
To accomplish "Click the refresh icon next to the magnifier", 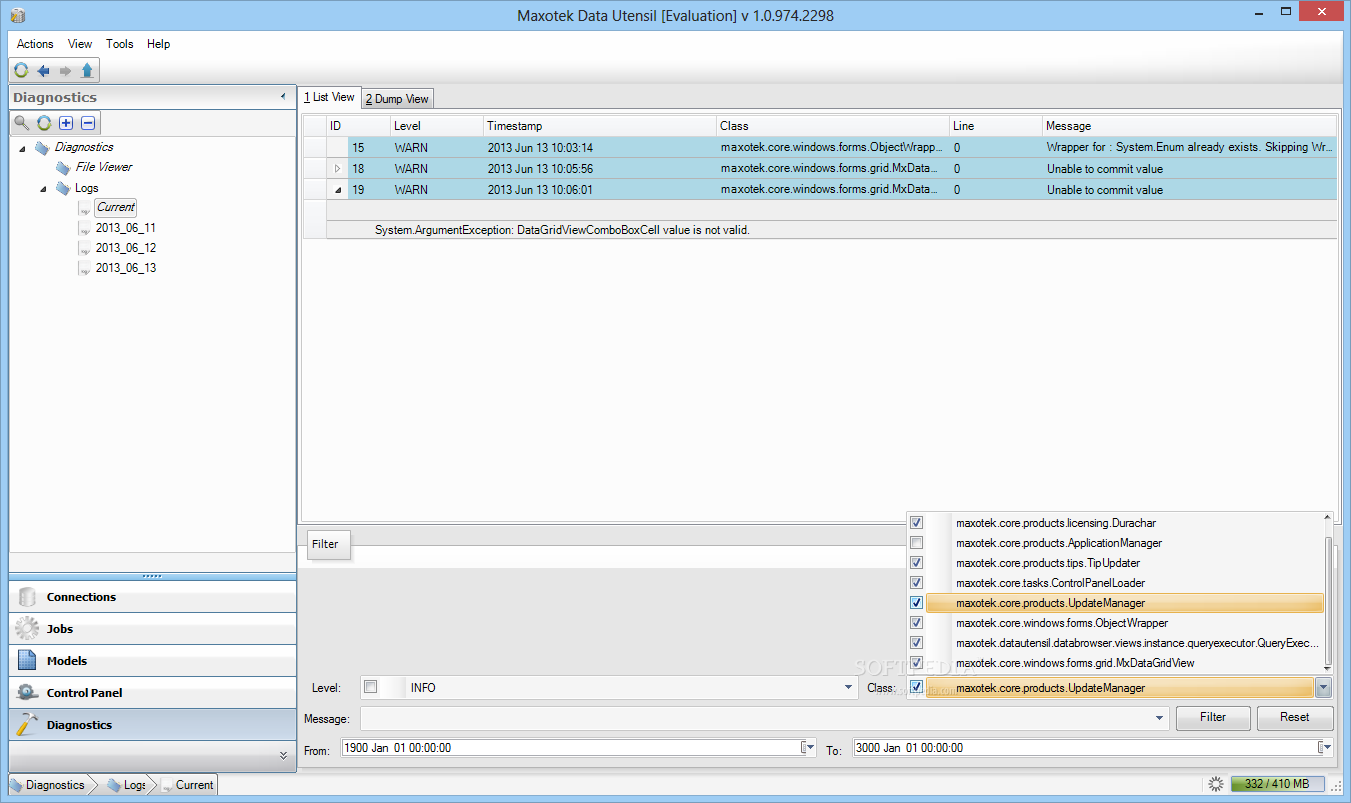I will point(44,123).
